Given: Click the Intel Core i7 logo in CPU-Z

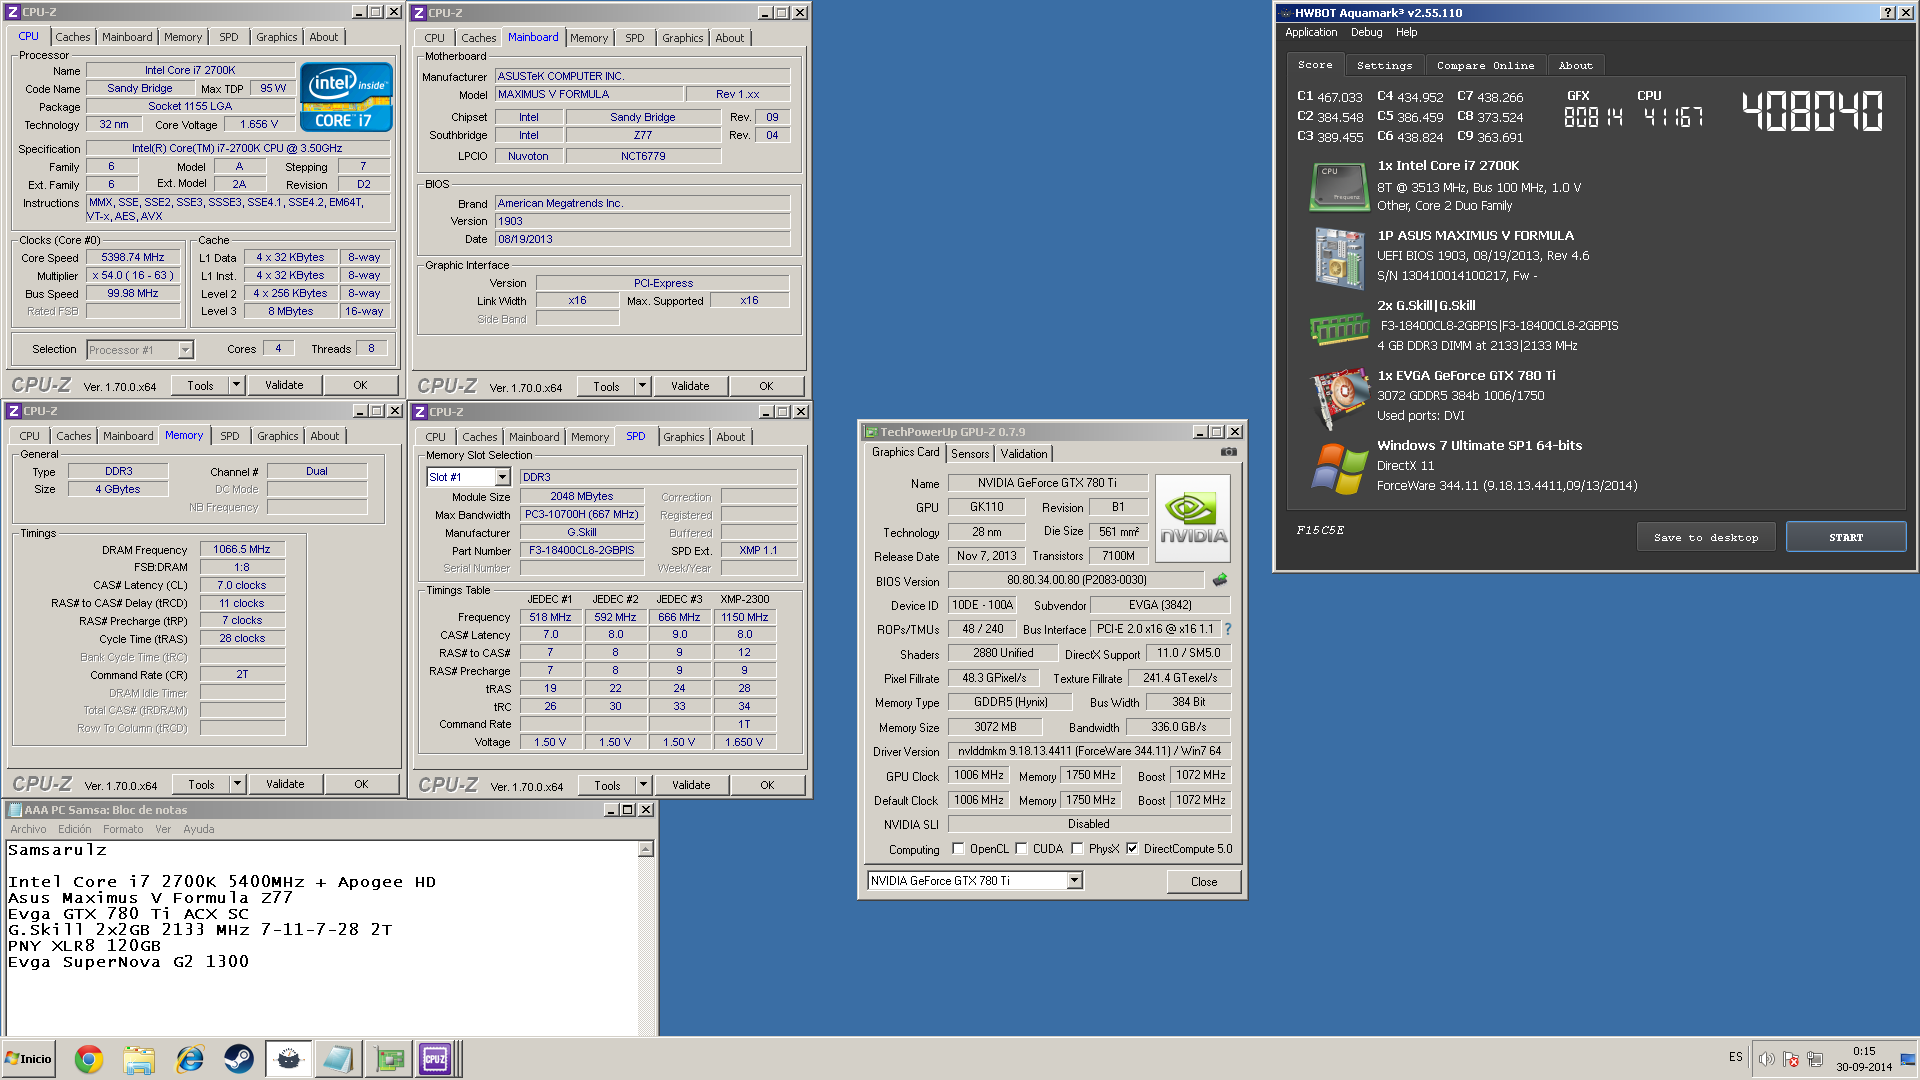Looking at the screenshot, I should tap(346, 97).
